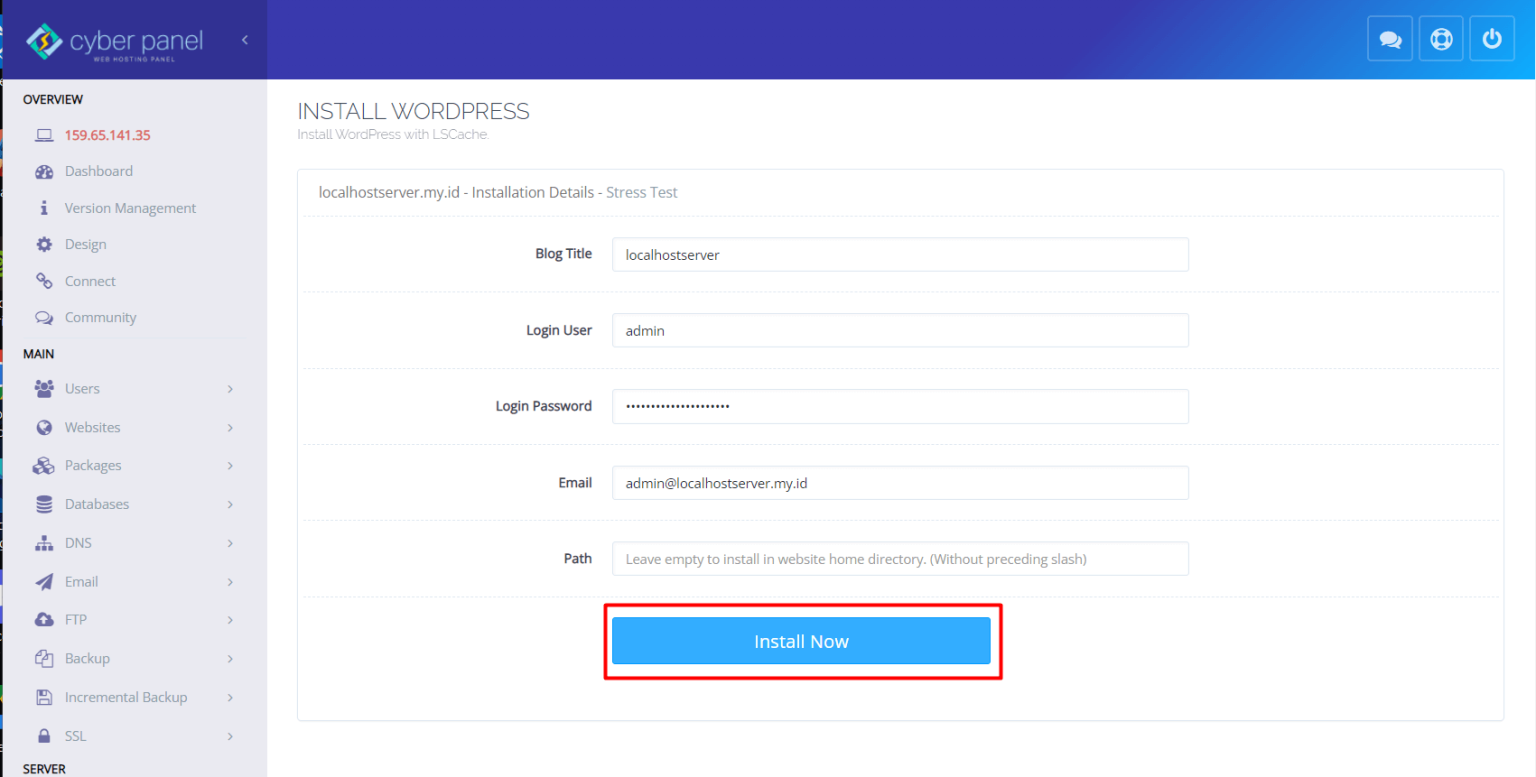Expand the Users menu chevron
1536x777 pixels.
(230, 389)
